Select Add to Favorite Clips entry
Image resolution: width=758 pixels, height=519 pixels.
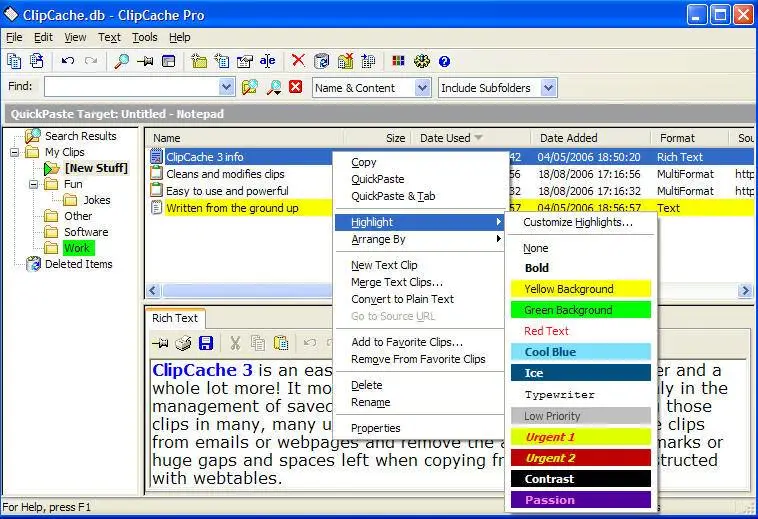(420, 342)
